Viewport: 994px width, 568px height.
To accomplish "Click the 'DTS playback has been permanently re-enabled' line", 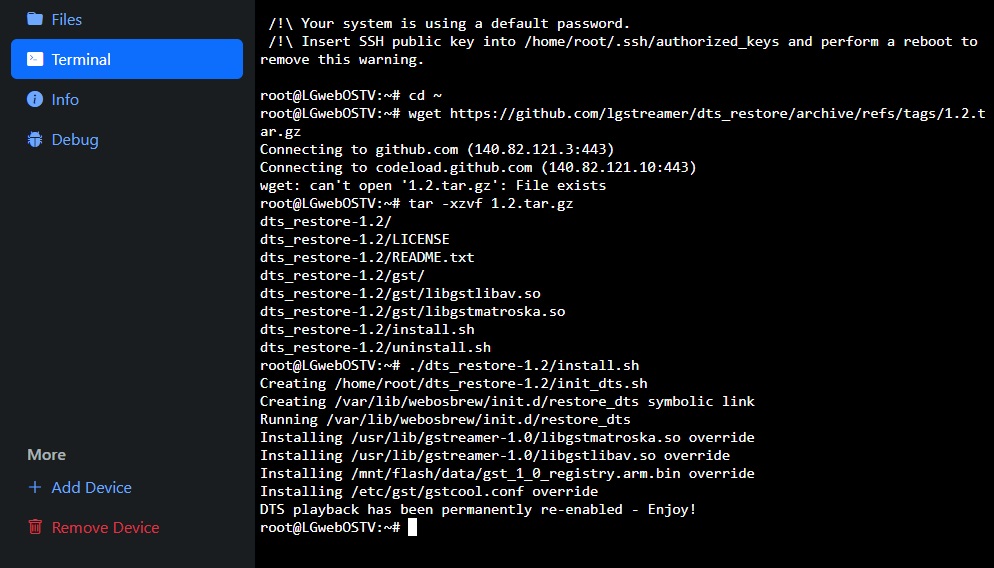I will click(478, 509).
